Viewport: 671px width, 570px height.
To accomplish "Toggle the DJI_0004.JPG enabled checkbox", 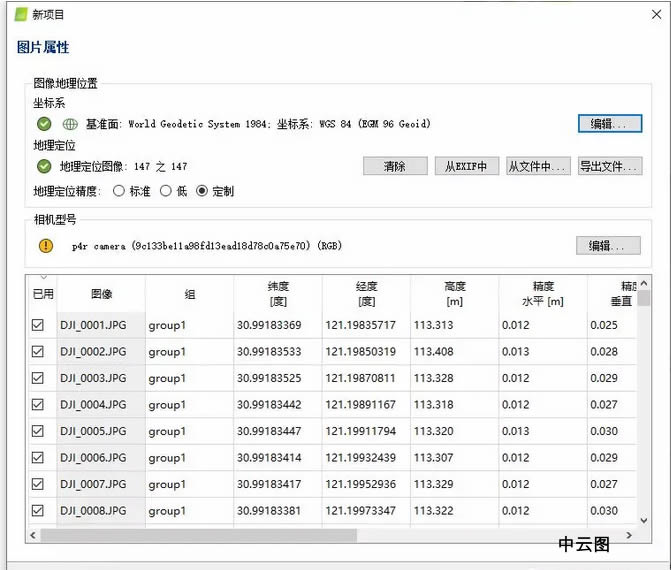I will click(38, 404).
